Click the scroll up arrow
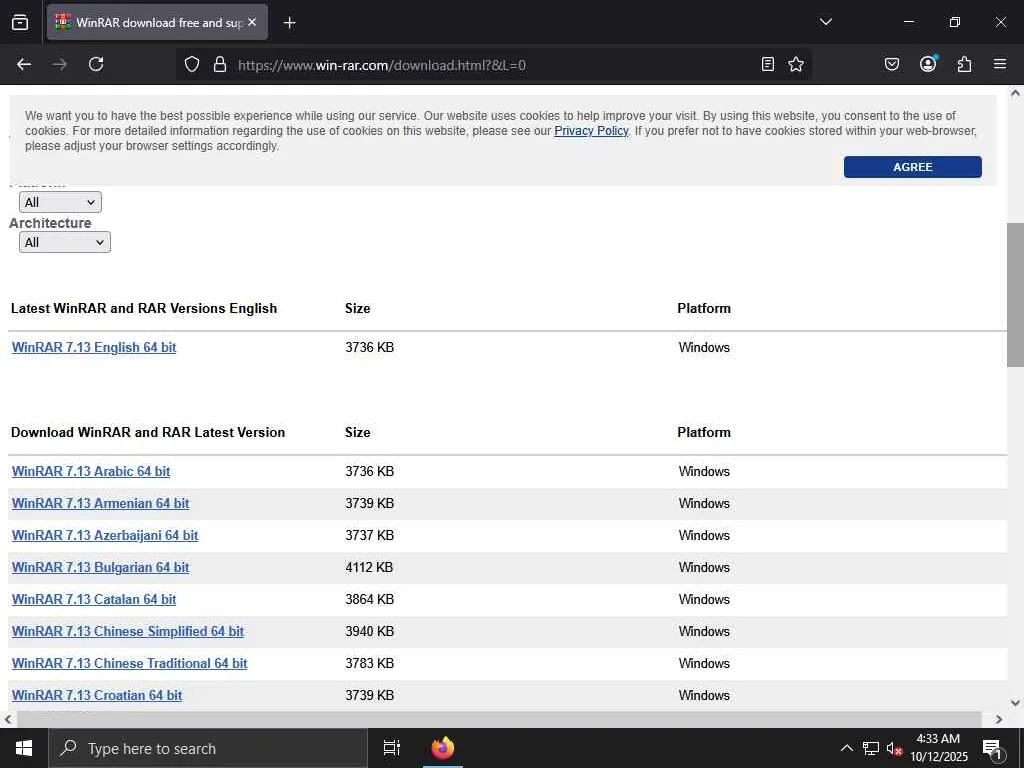Image resolution: width=1024 pixels, height=768 pixels. click(x=1015, y=93)
